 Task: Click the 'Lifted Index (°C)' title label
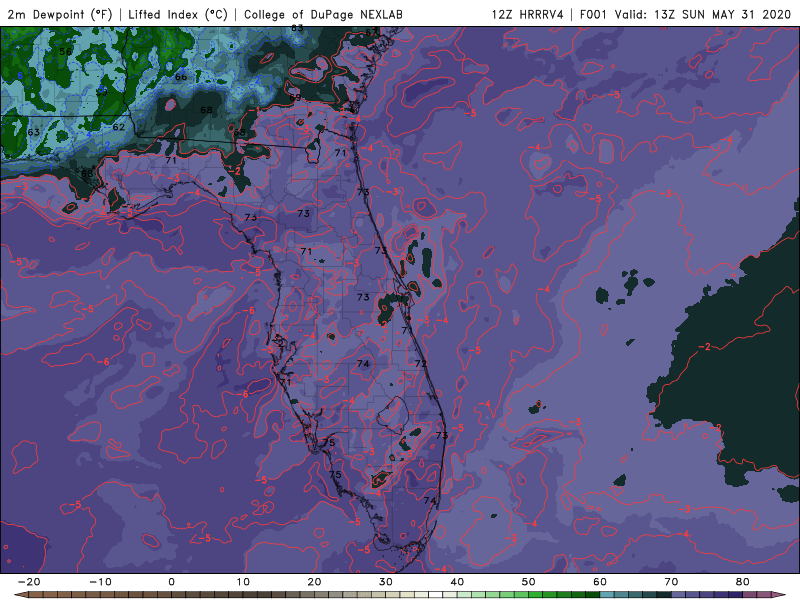(x=178, y=14)
